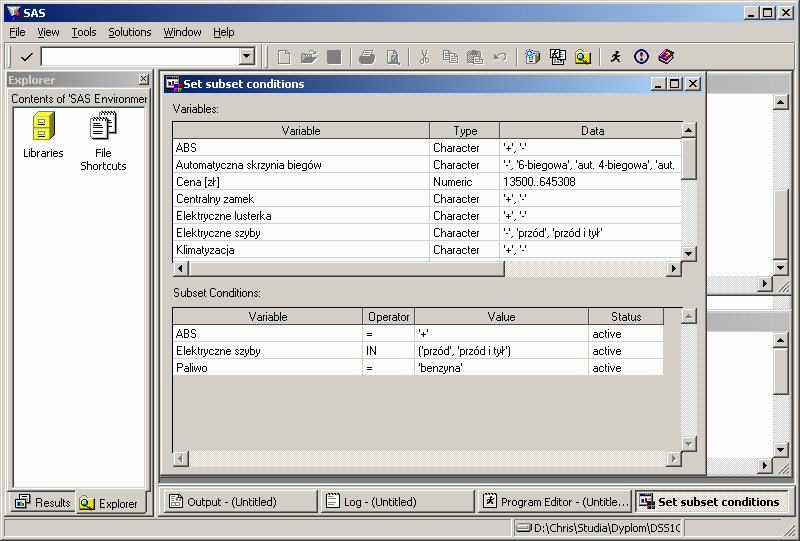Click the command bar checkmark icon
The width and height of the screenshot is (800, 541).
pos(27,57)
